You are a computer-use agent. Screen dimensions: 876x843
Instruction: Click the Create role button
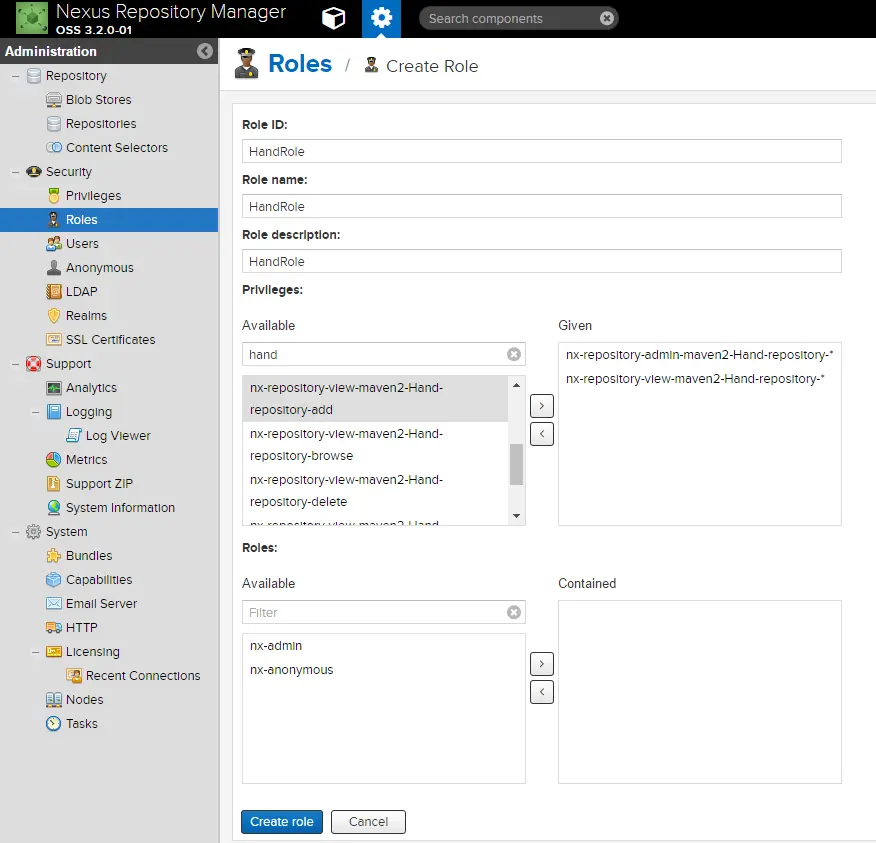point(282,822)
